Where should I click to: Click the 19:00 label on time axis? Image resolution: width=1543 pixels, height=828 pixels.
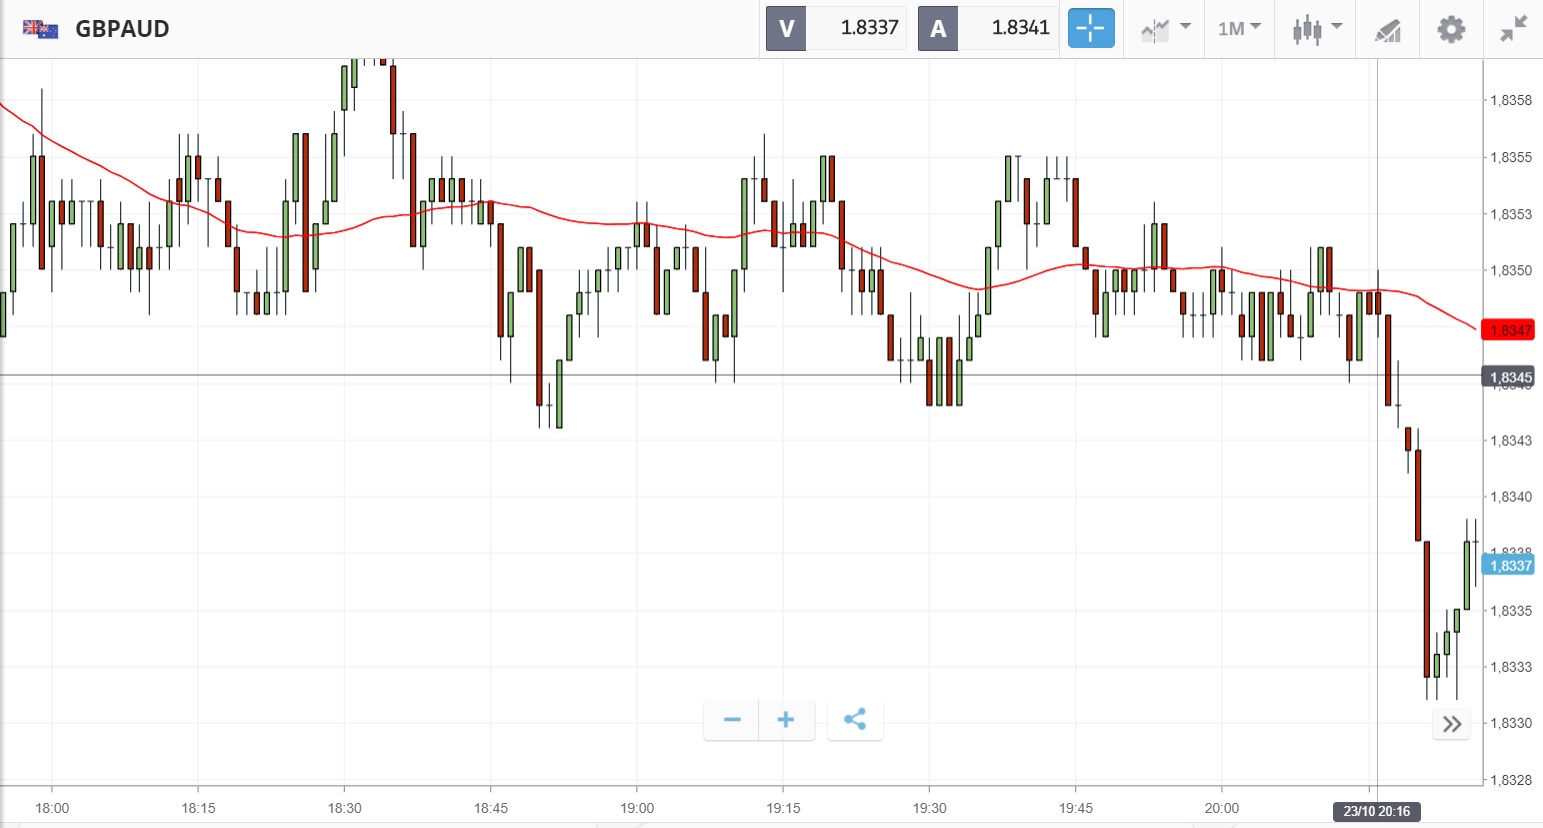click(x=637, y=808)
